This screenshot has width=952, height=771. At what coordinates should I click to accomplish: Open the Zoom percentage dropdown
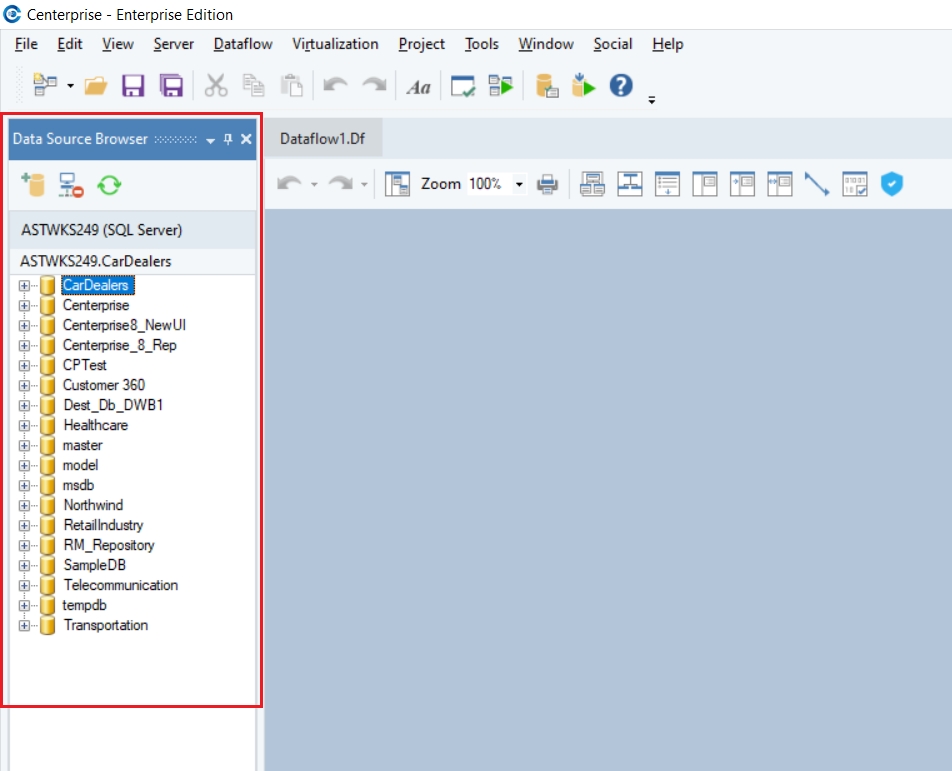[519, 185]
